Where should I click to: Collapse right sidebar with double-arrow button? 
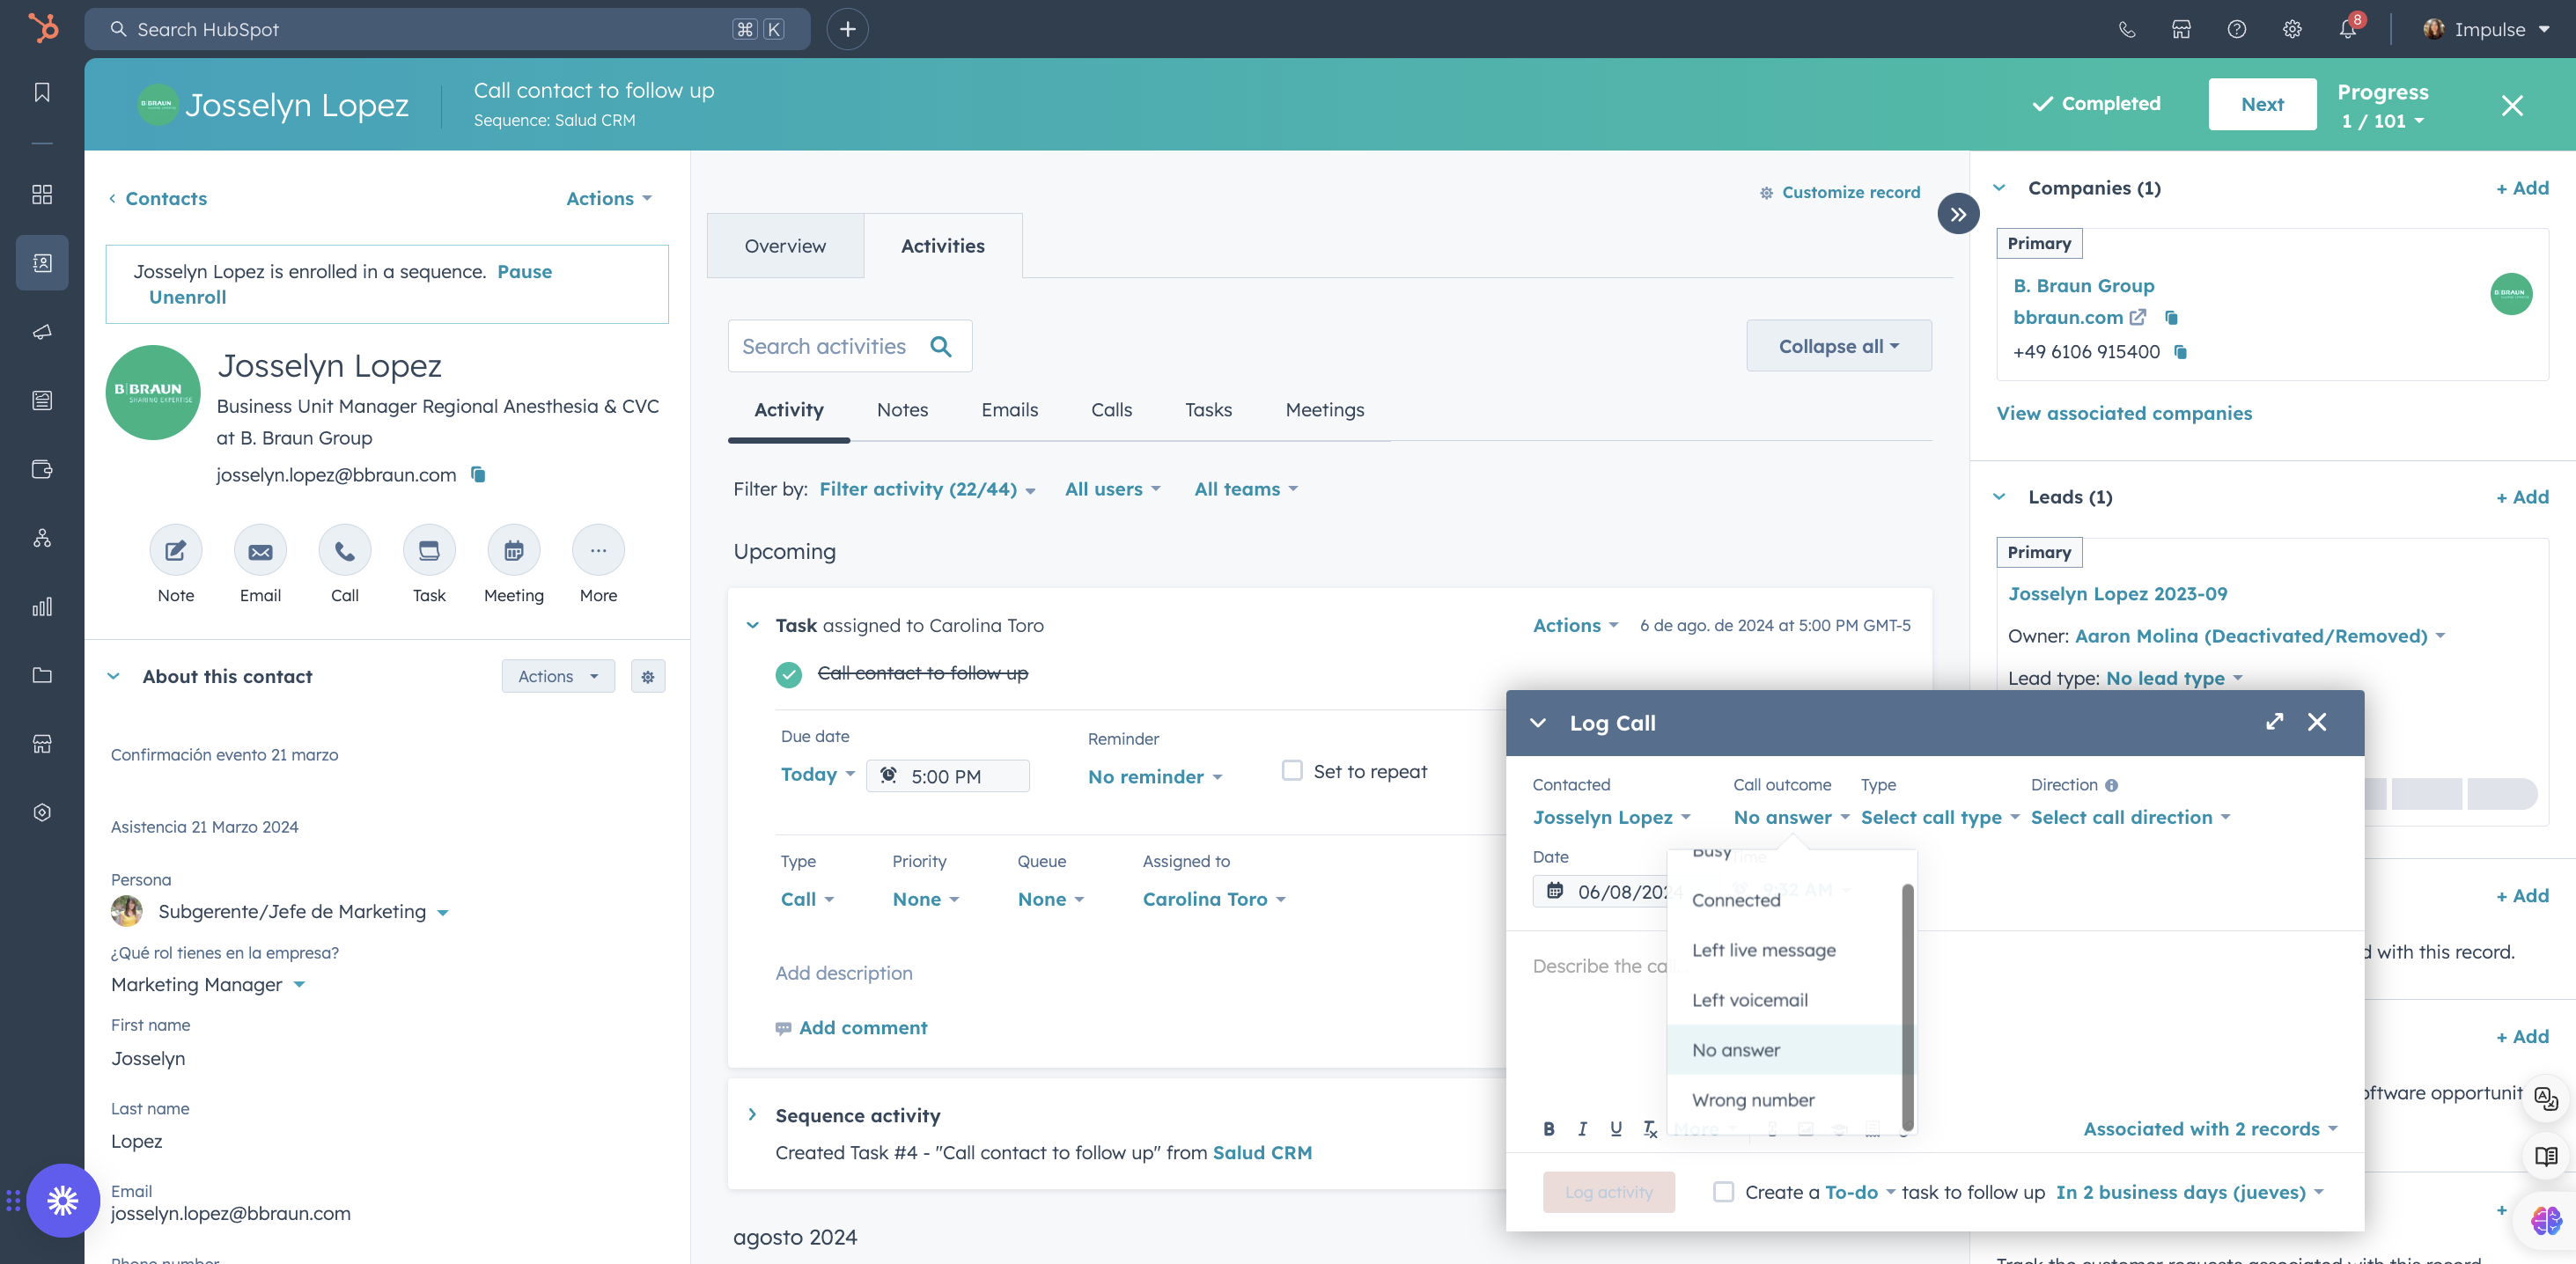pyautogui.click(x=1958, y=214)
